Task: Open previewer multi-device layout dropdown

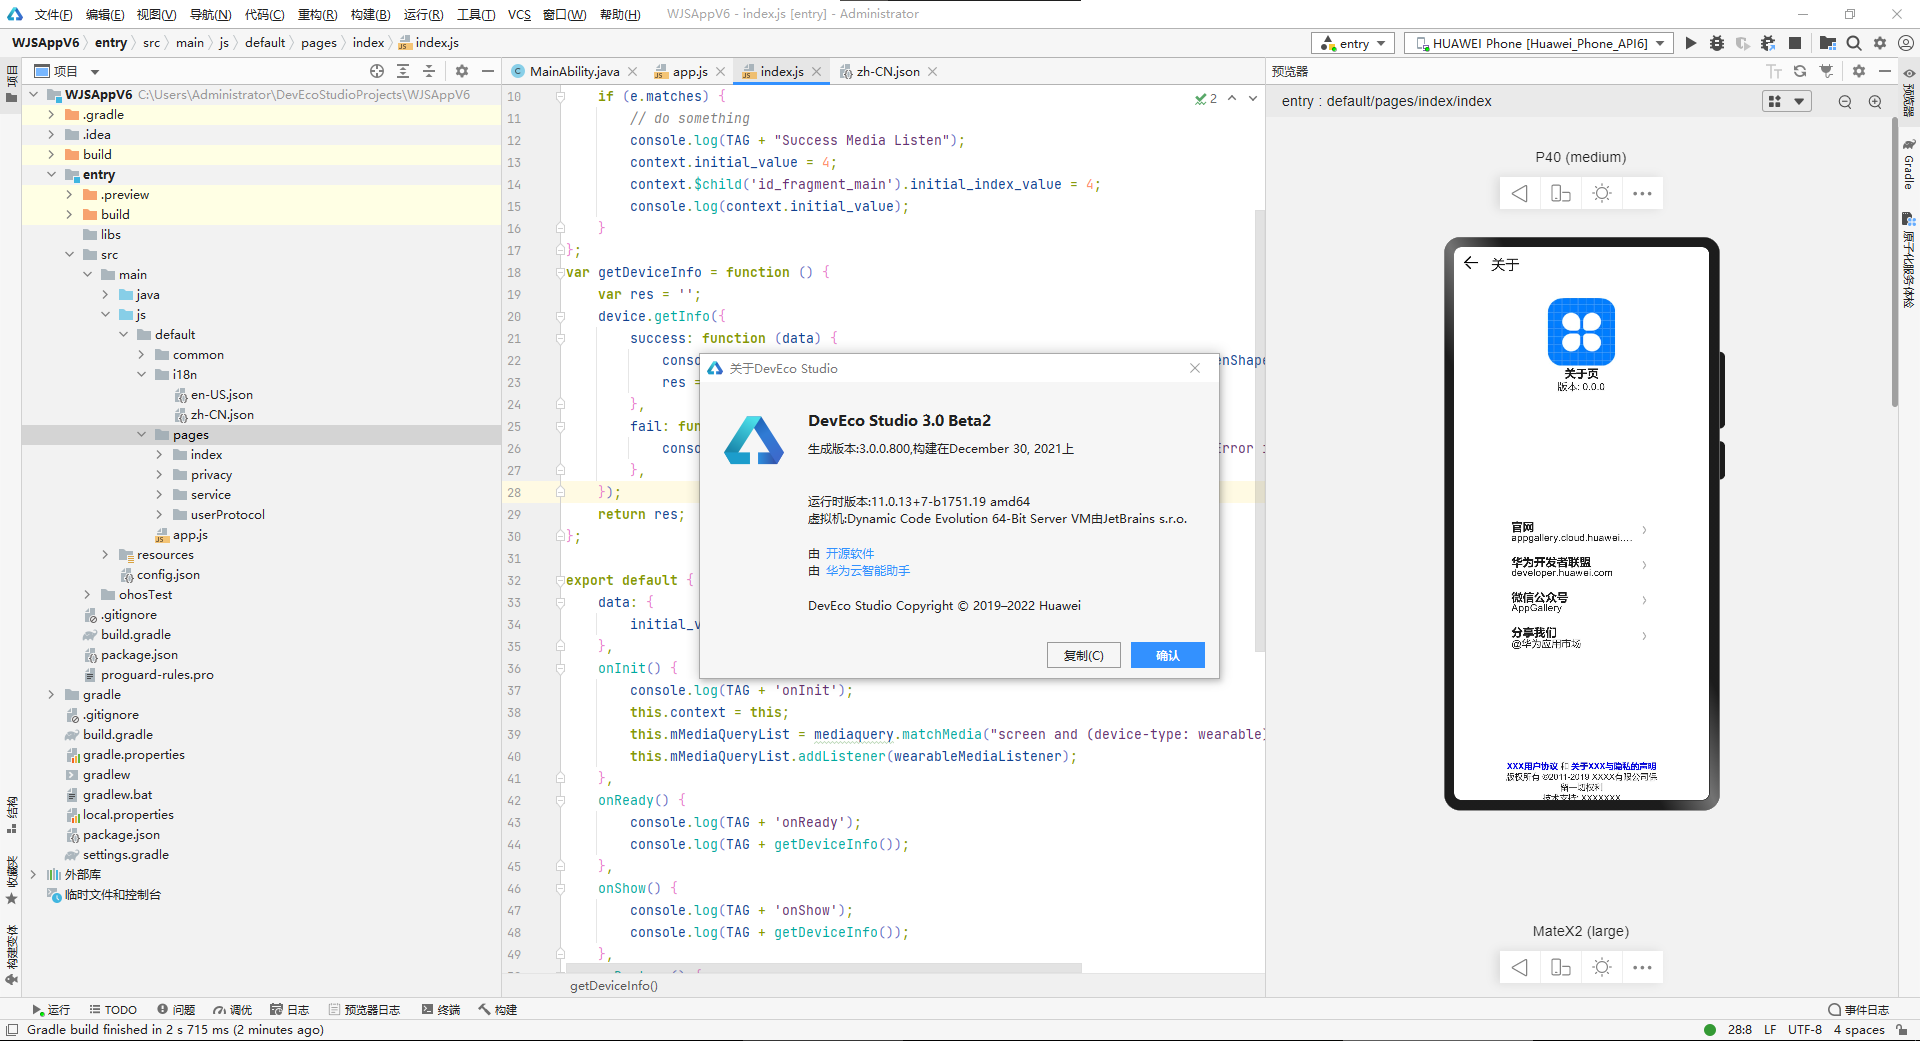Action: [1786, 102]
